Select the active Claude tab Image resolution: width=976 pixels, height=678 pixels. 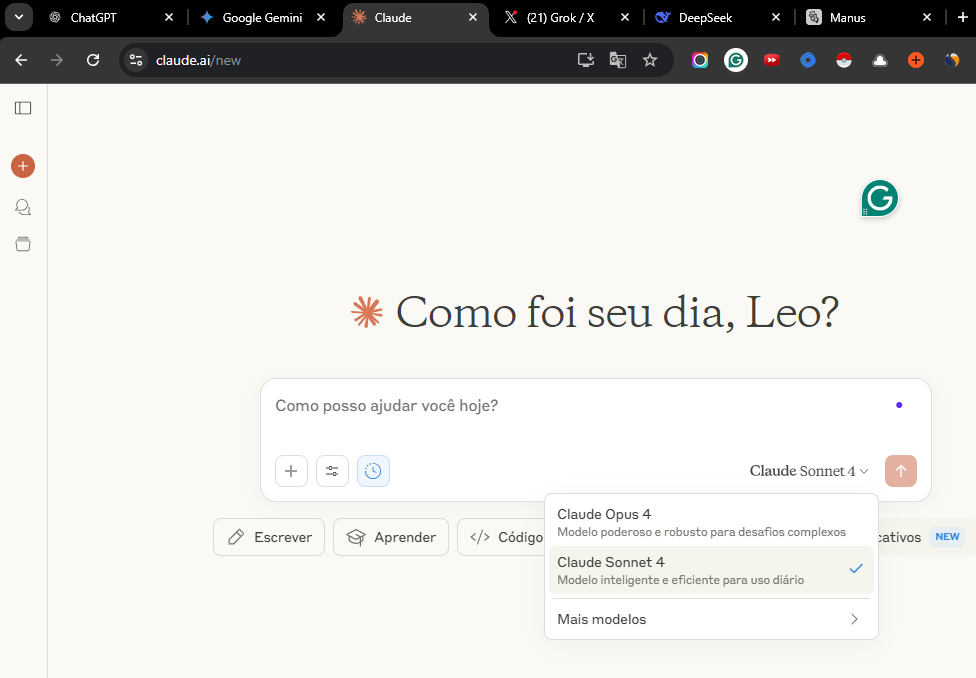click(393, 17)
